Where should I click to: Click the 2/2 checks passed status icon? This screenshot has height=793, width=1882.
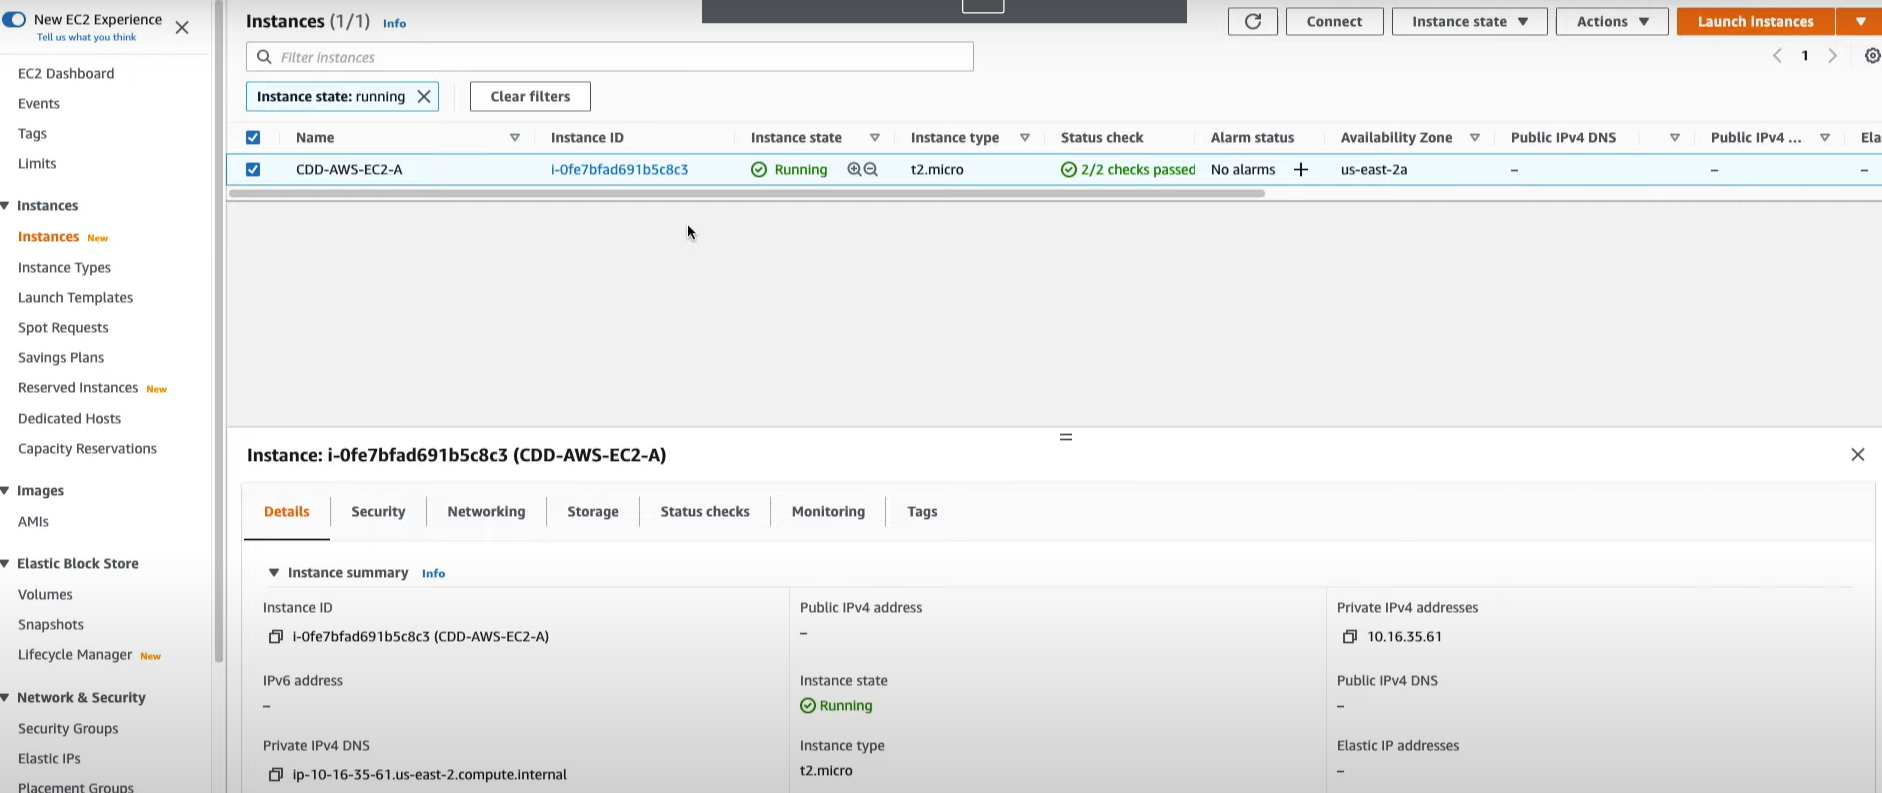pos(1068,169)
